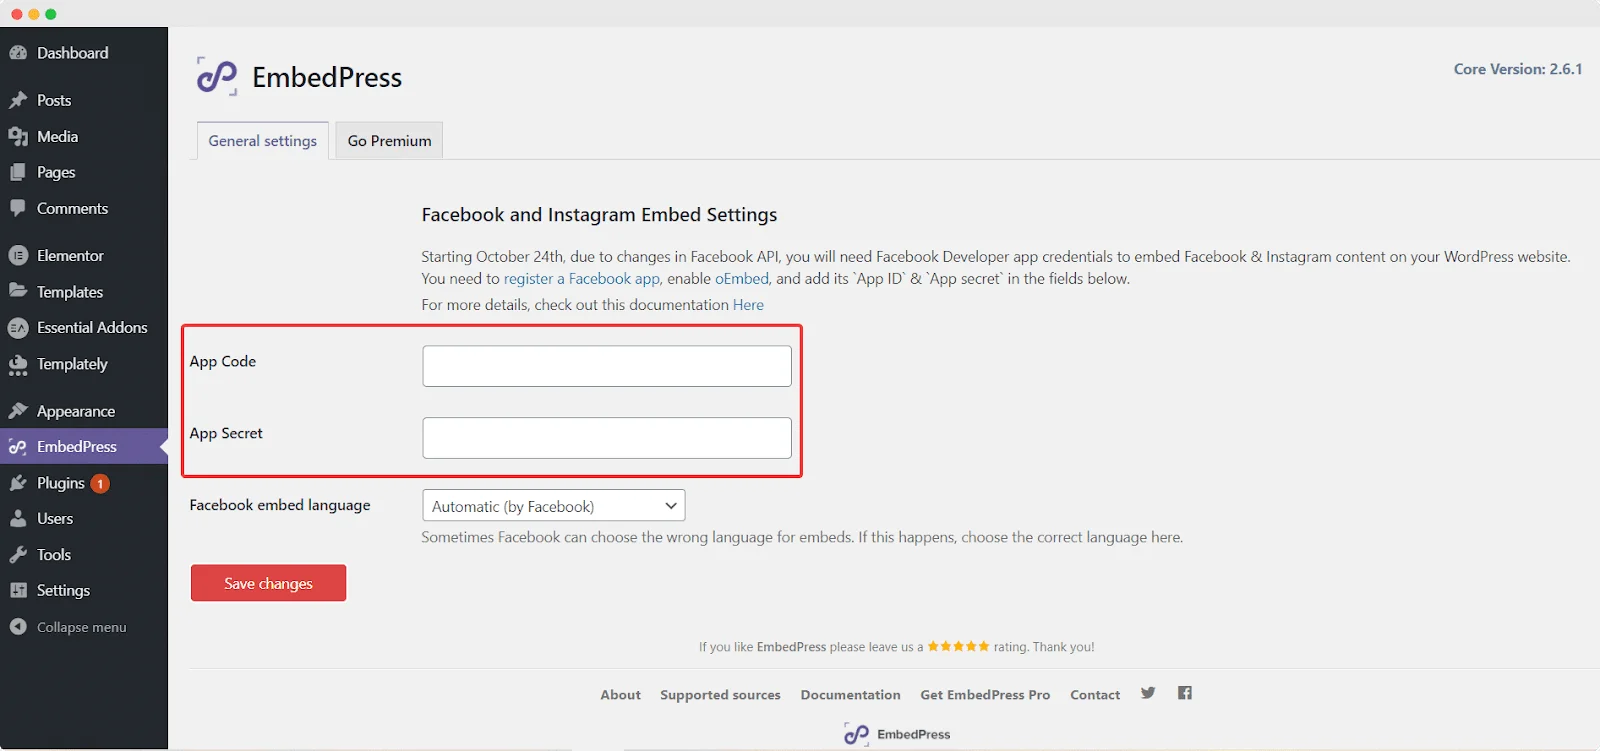This screenshot has height=751, width=1600.
Task: Click the Collapse menu arrow icon
Action: pos(18,627)
